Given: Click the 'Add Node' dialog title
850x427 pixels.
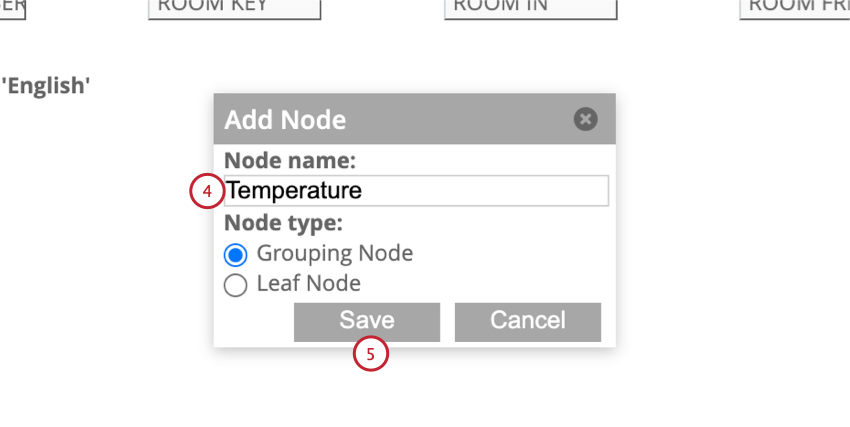Looking at the screenshot, I should tap(285, 119).
